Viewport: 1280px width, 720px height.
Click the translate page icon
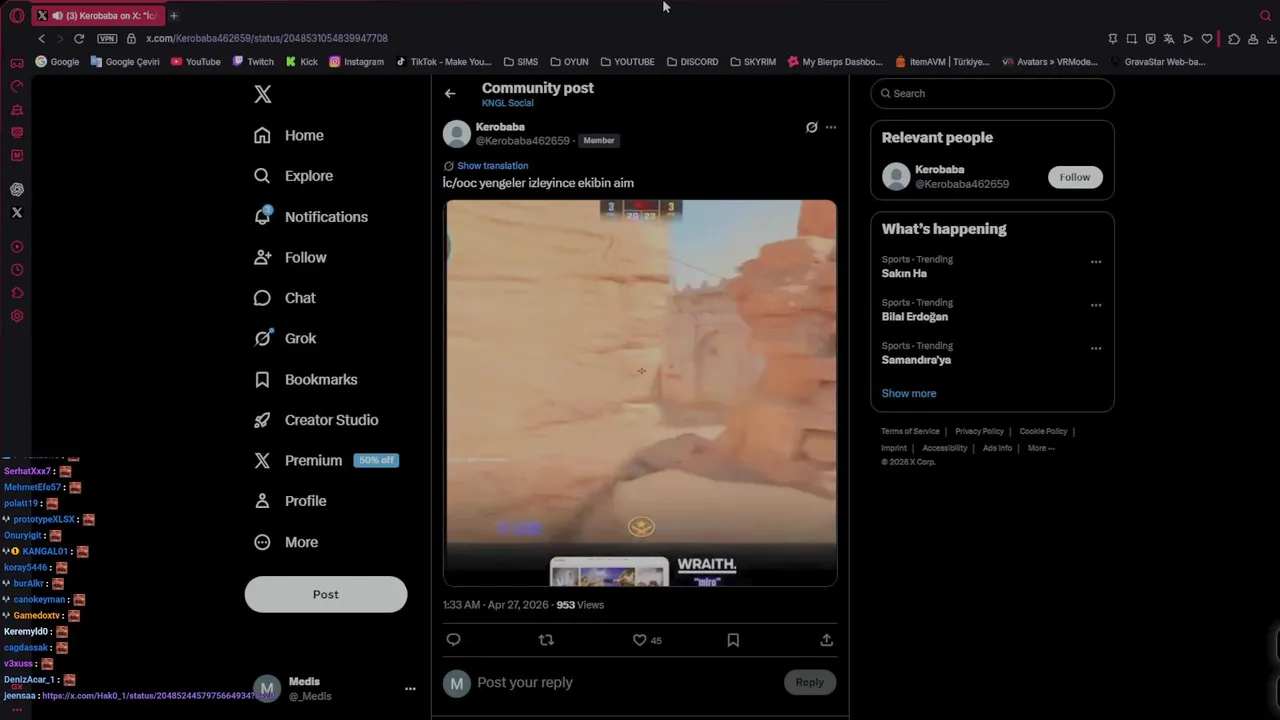[1169, 39]
